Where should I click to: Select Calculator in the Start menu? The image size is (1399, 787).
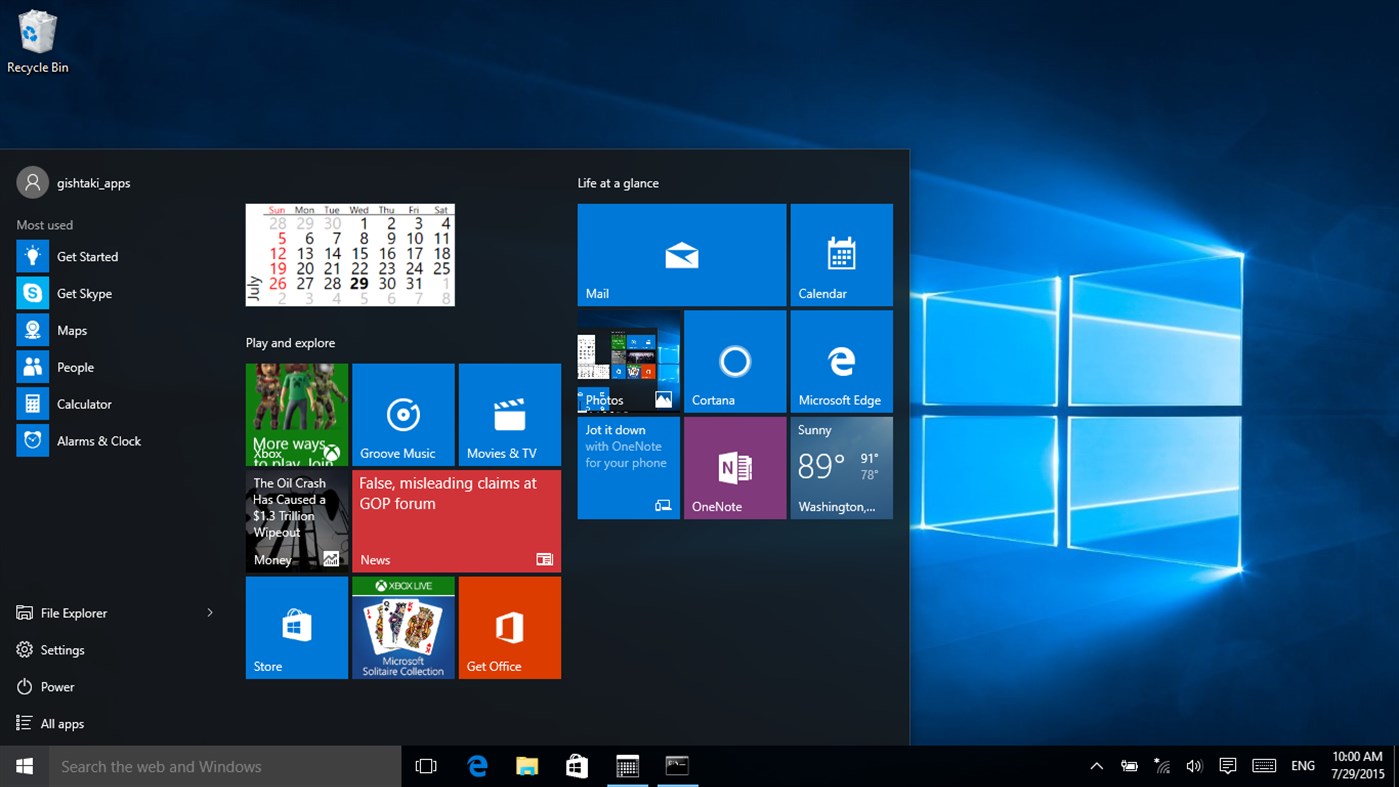[x=82, y=404]
